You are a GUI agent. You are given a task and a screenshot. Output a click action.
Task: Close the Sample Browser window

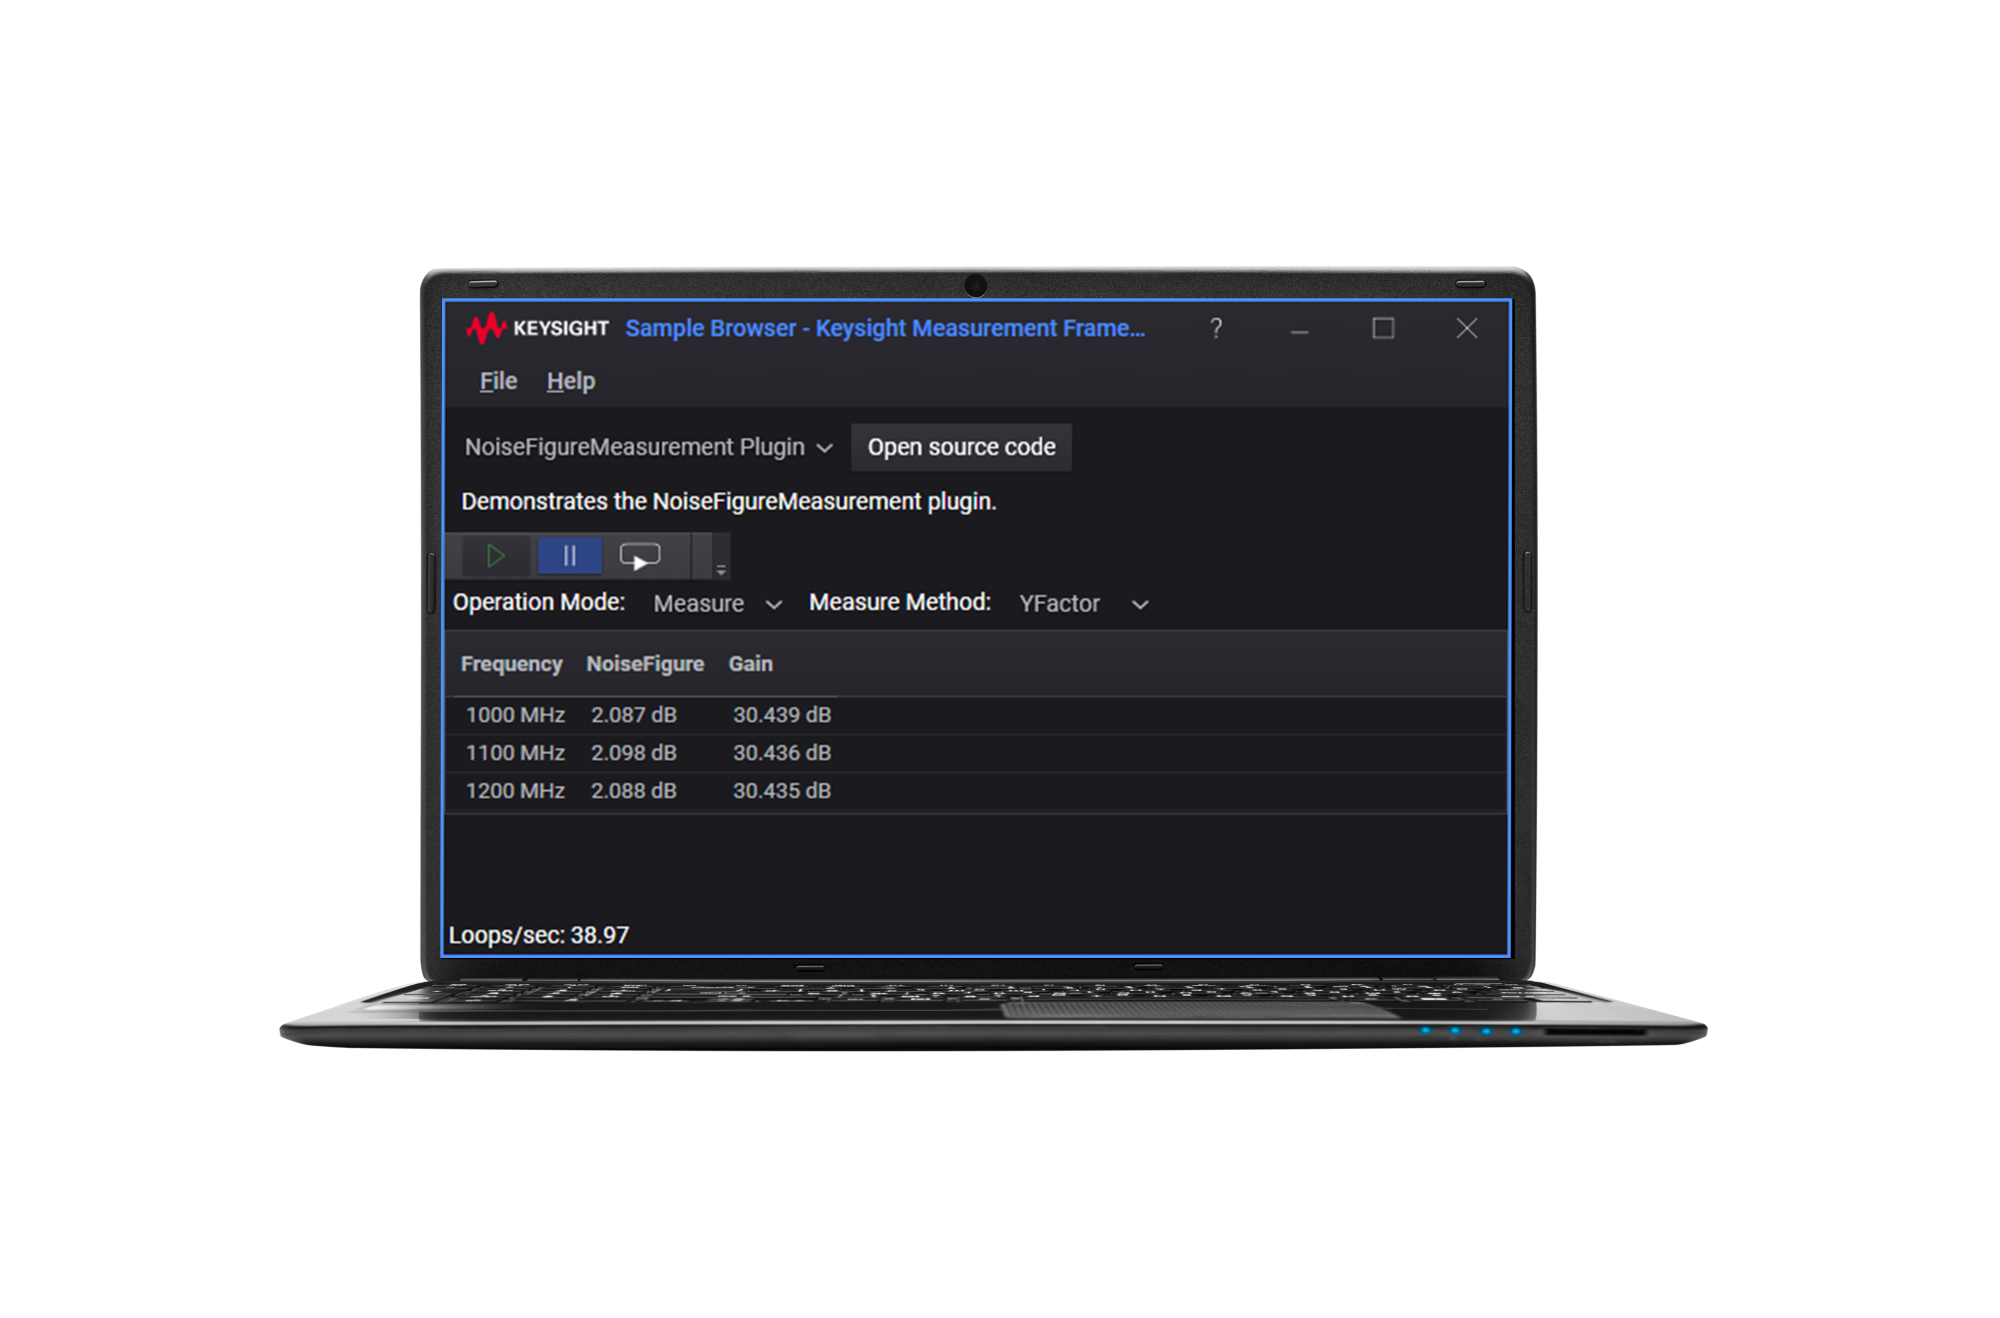click(1466, 328)
